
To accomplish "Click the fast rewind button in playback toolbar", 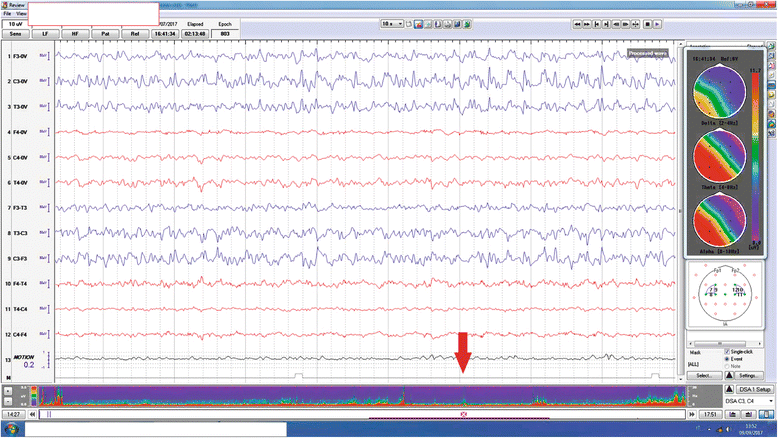I will (x=577, y=22).
